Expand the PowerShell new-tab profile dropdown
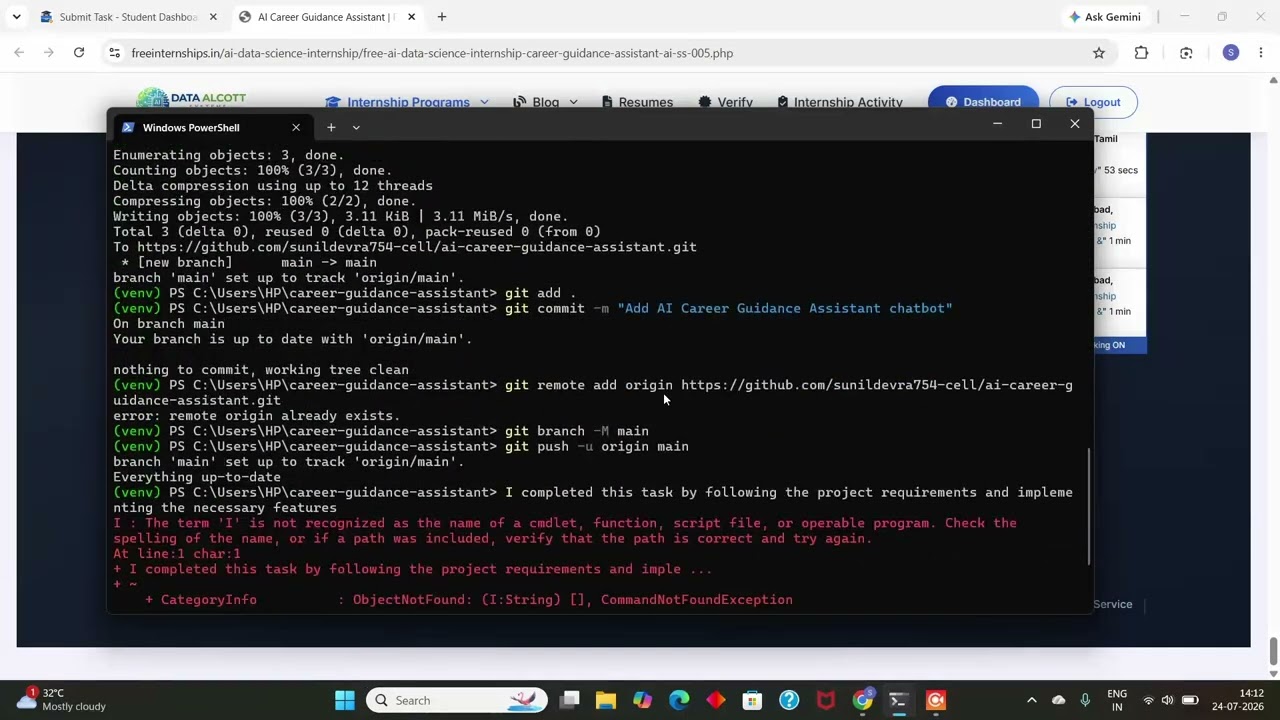1280x720 pixels. [356, 127]
